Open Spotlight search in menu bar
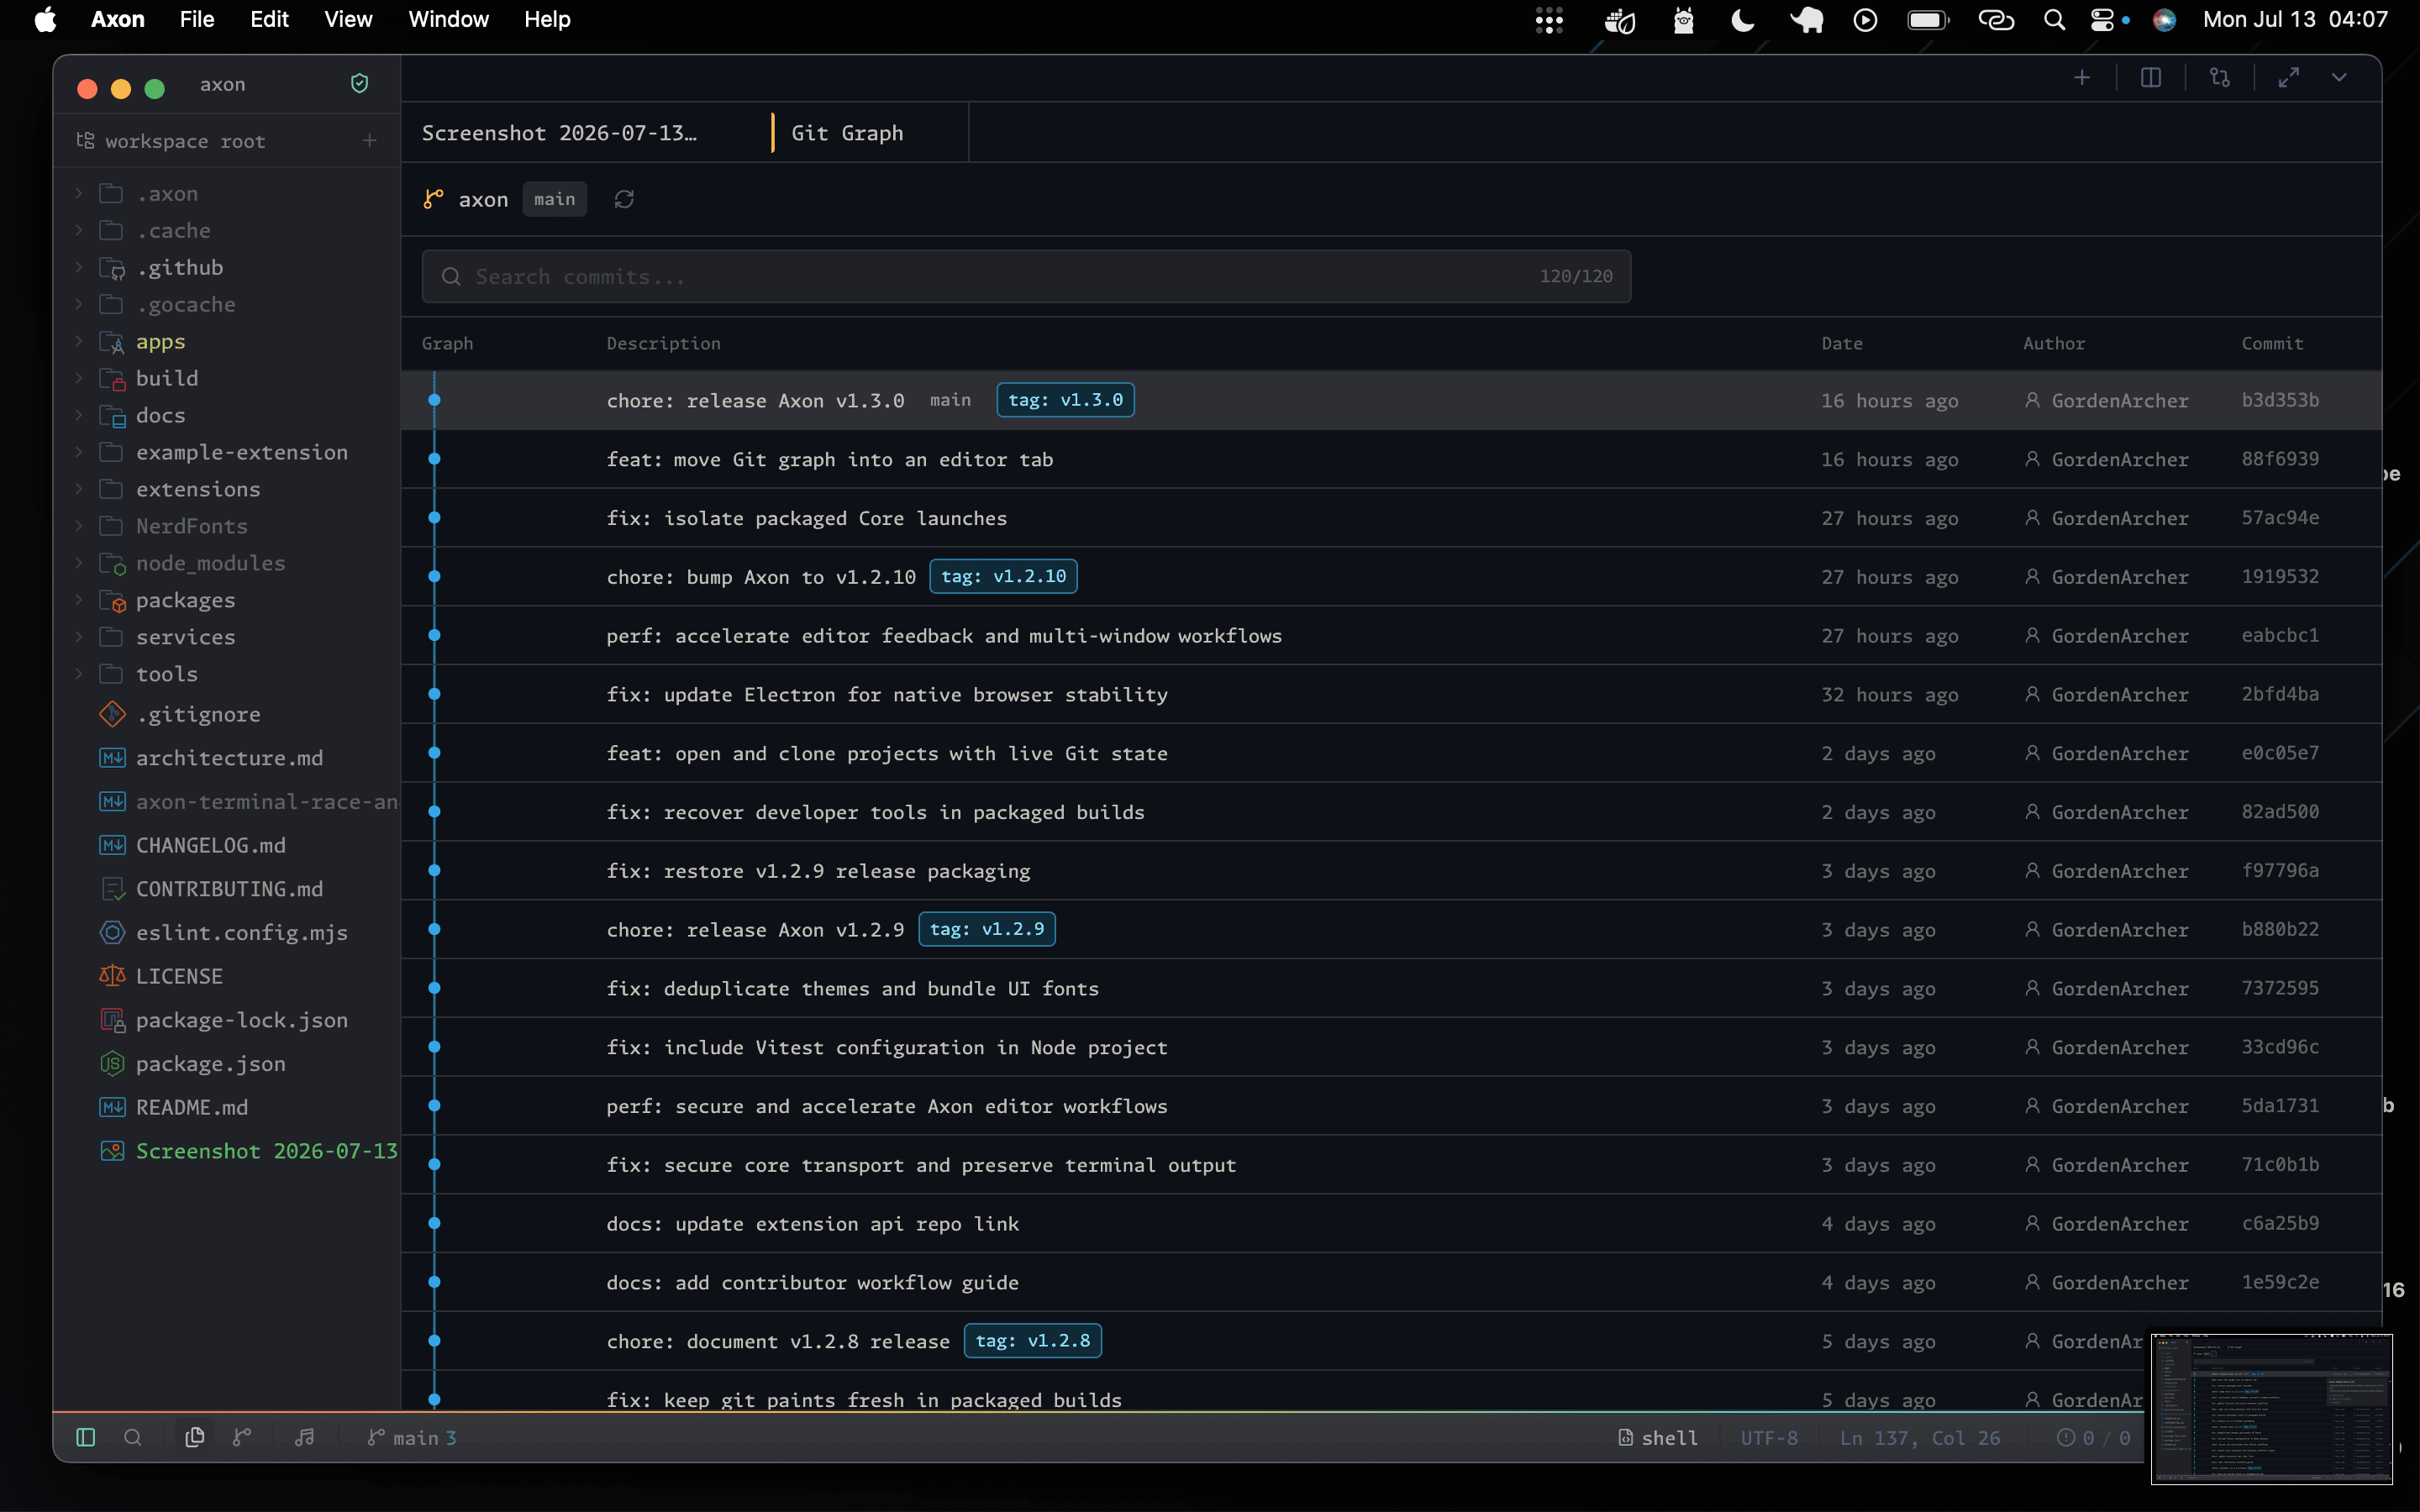This screenshot has width=2420, height=1512. [2054, 20]
